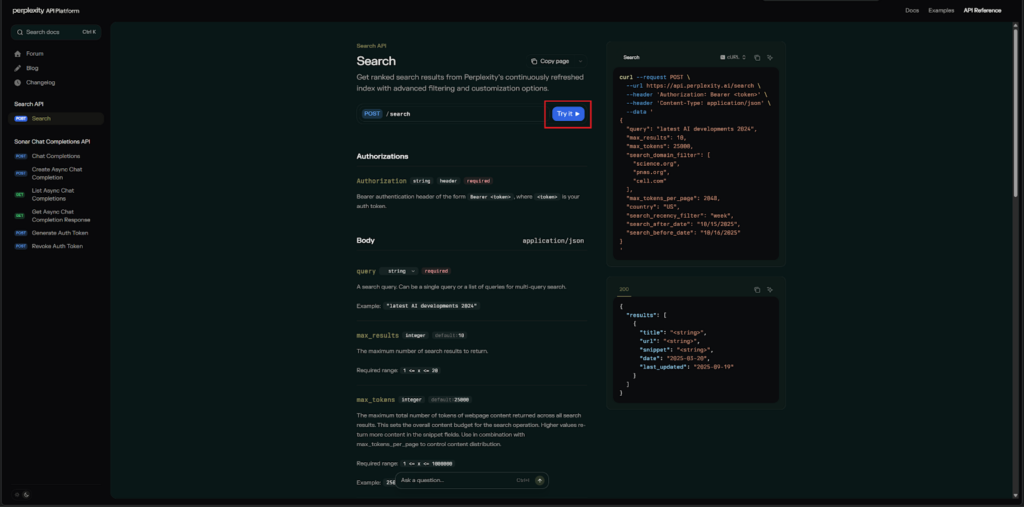Viewport: 1024px width, 507px height.
Task: Click the Ask AI sparkle icon on response panel
Action: click(x=770, y=290)
